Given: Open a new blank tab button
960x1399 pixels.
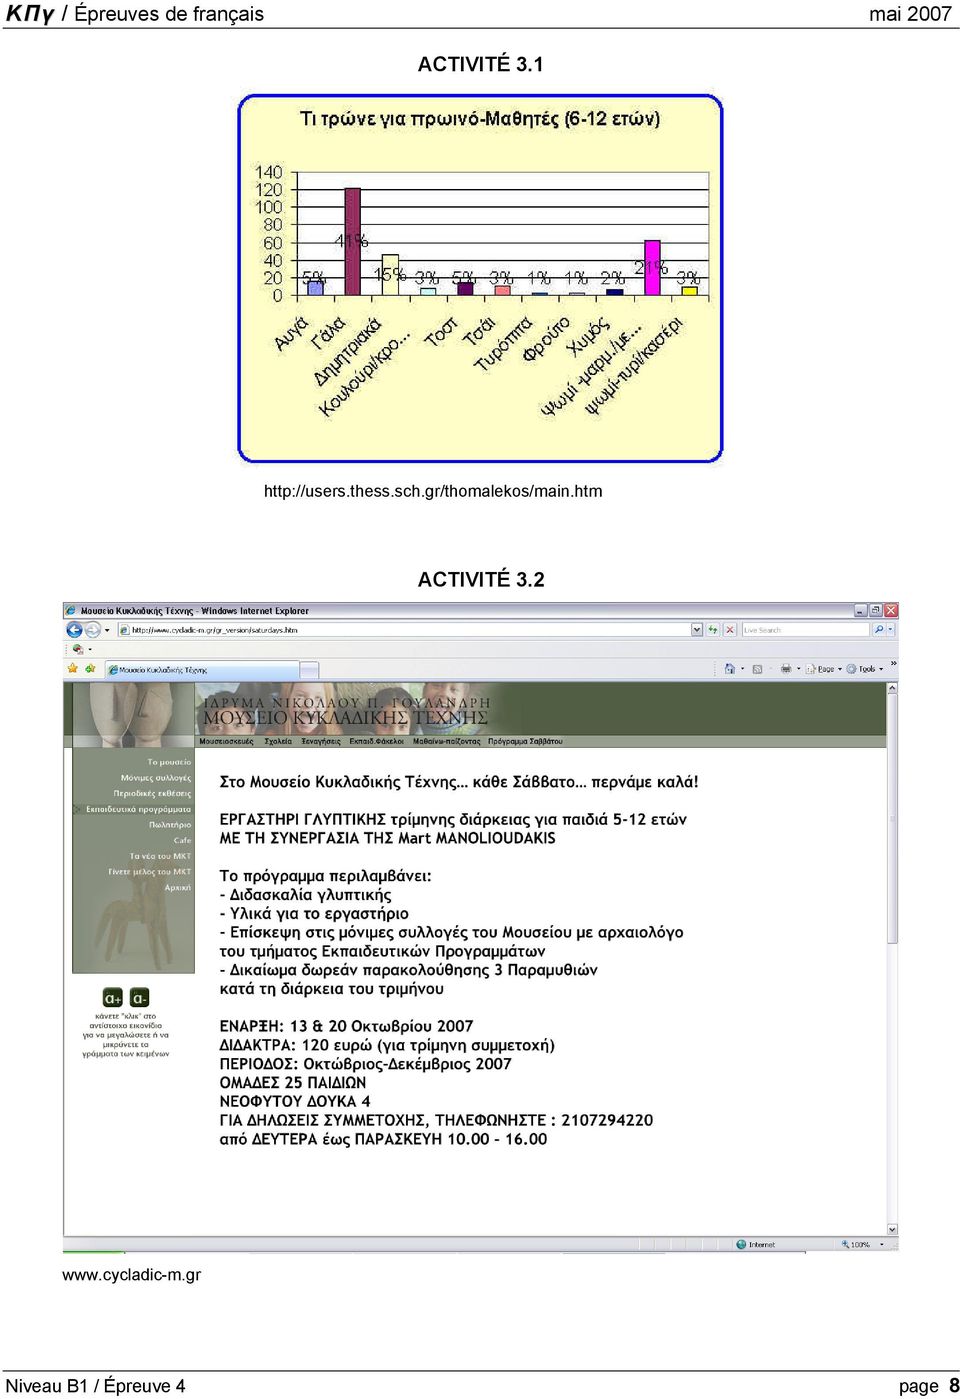Looking at the screenshot, I should [310, 669].
